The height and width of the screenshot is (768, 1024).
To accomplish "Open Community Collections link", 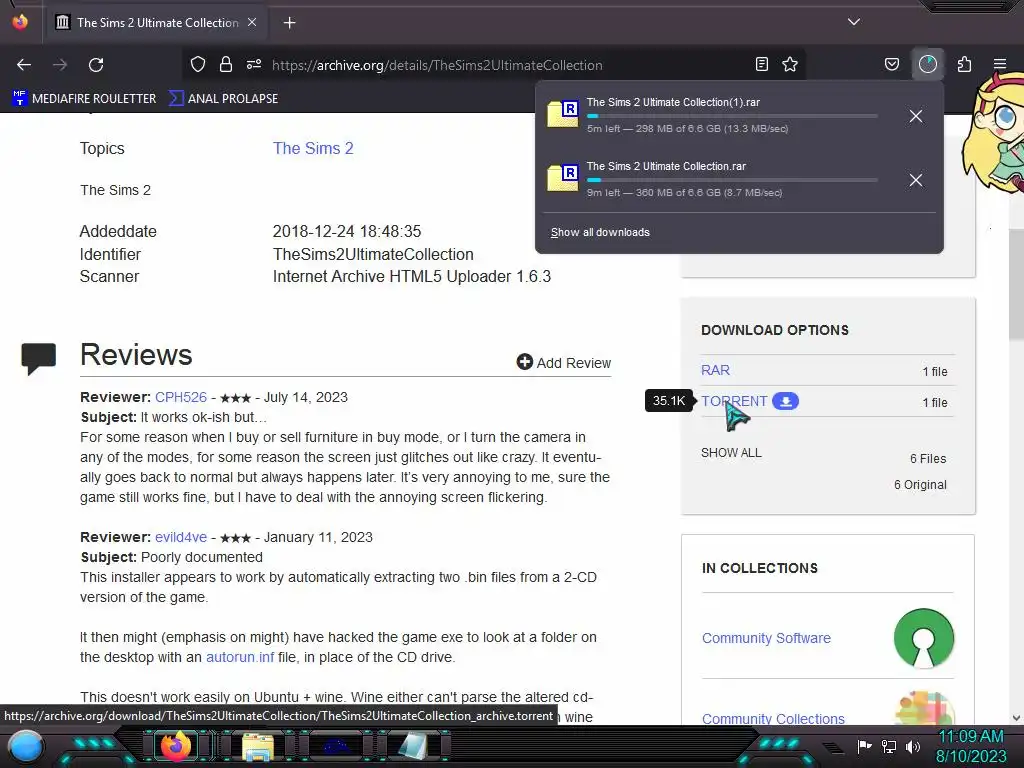I will tap(773, 718).
